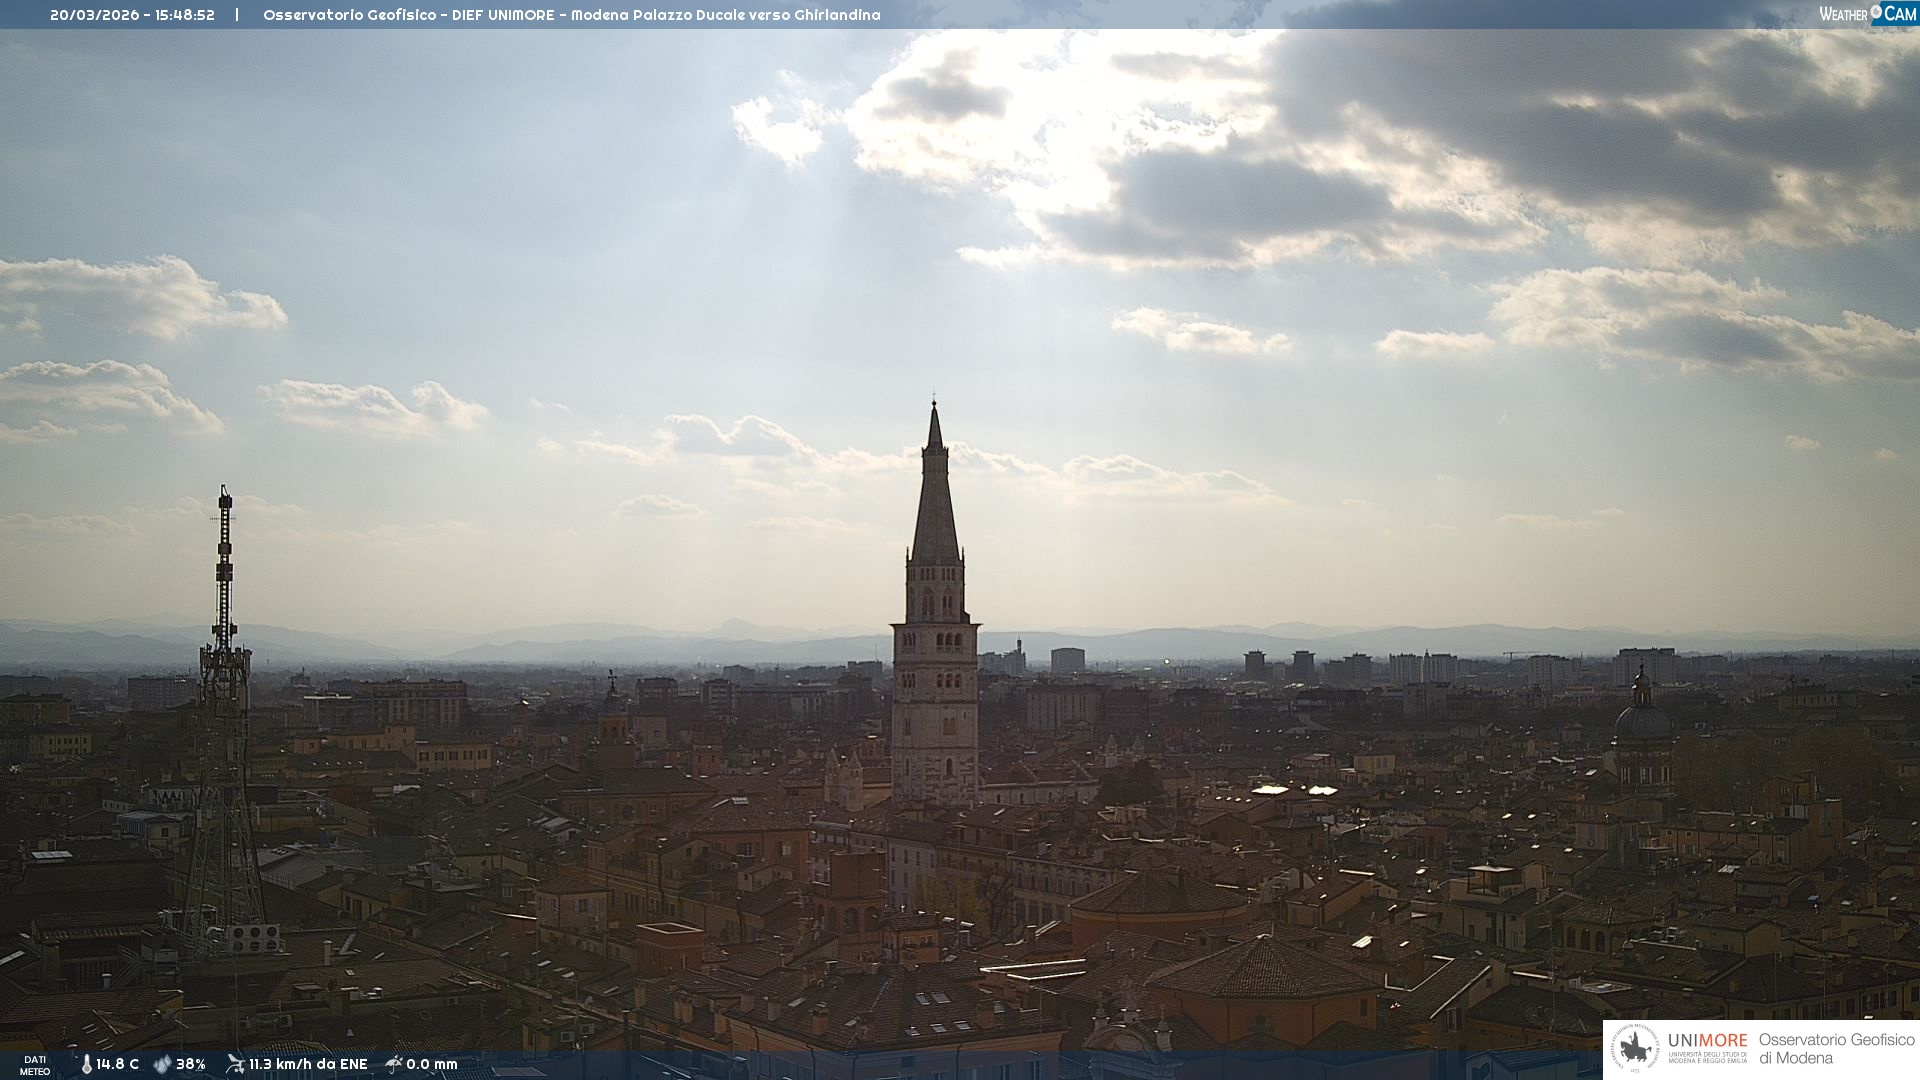Click the 0.0 mm rainfall value
The image size is (1920, 1080).
pos(432,1065)
